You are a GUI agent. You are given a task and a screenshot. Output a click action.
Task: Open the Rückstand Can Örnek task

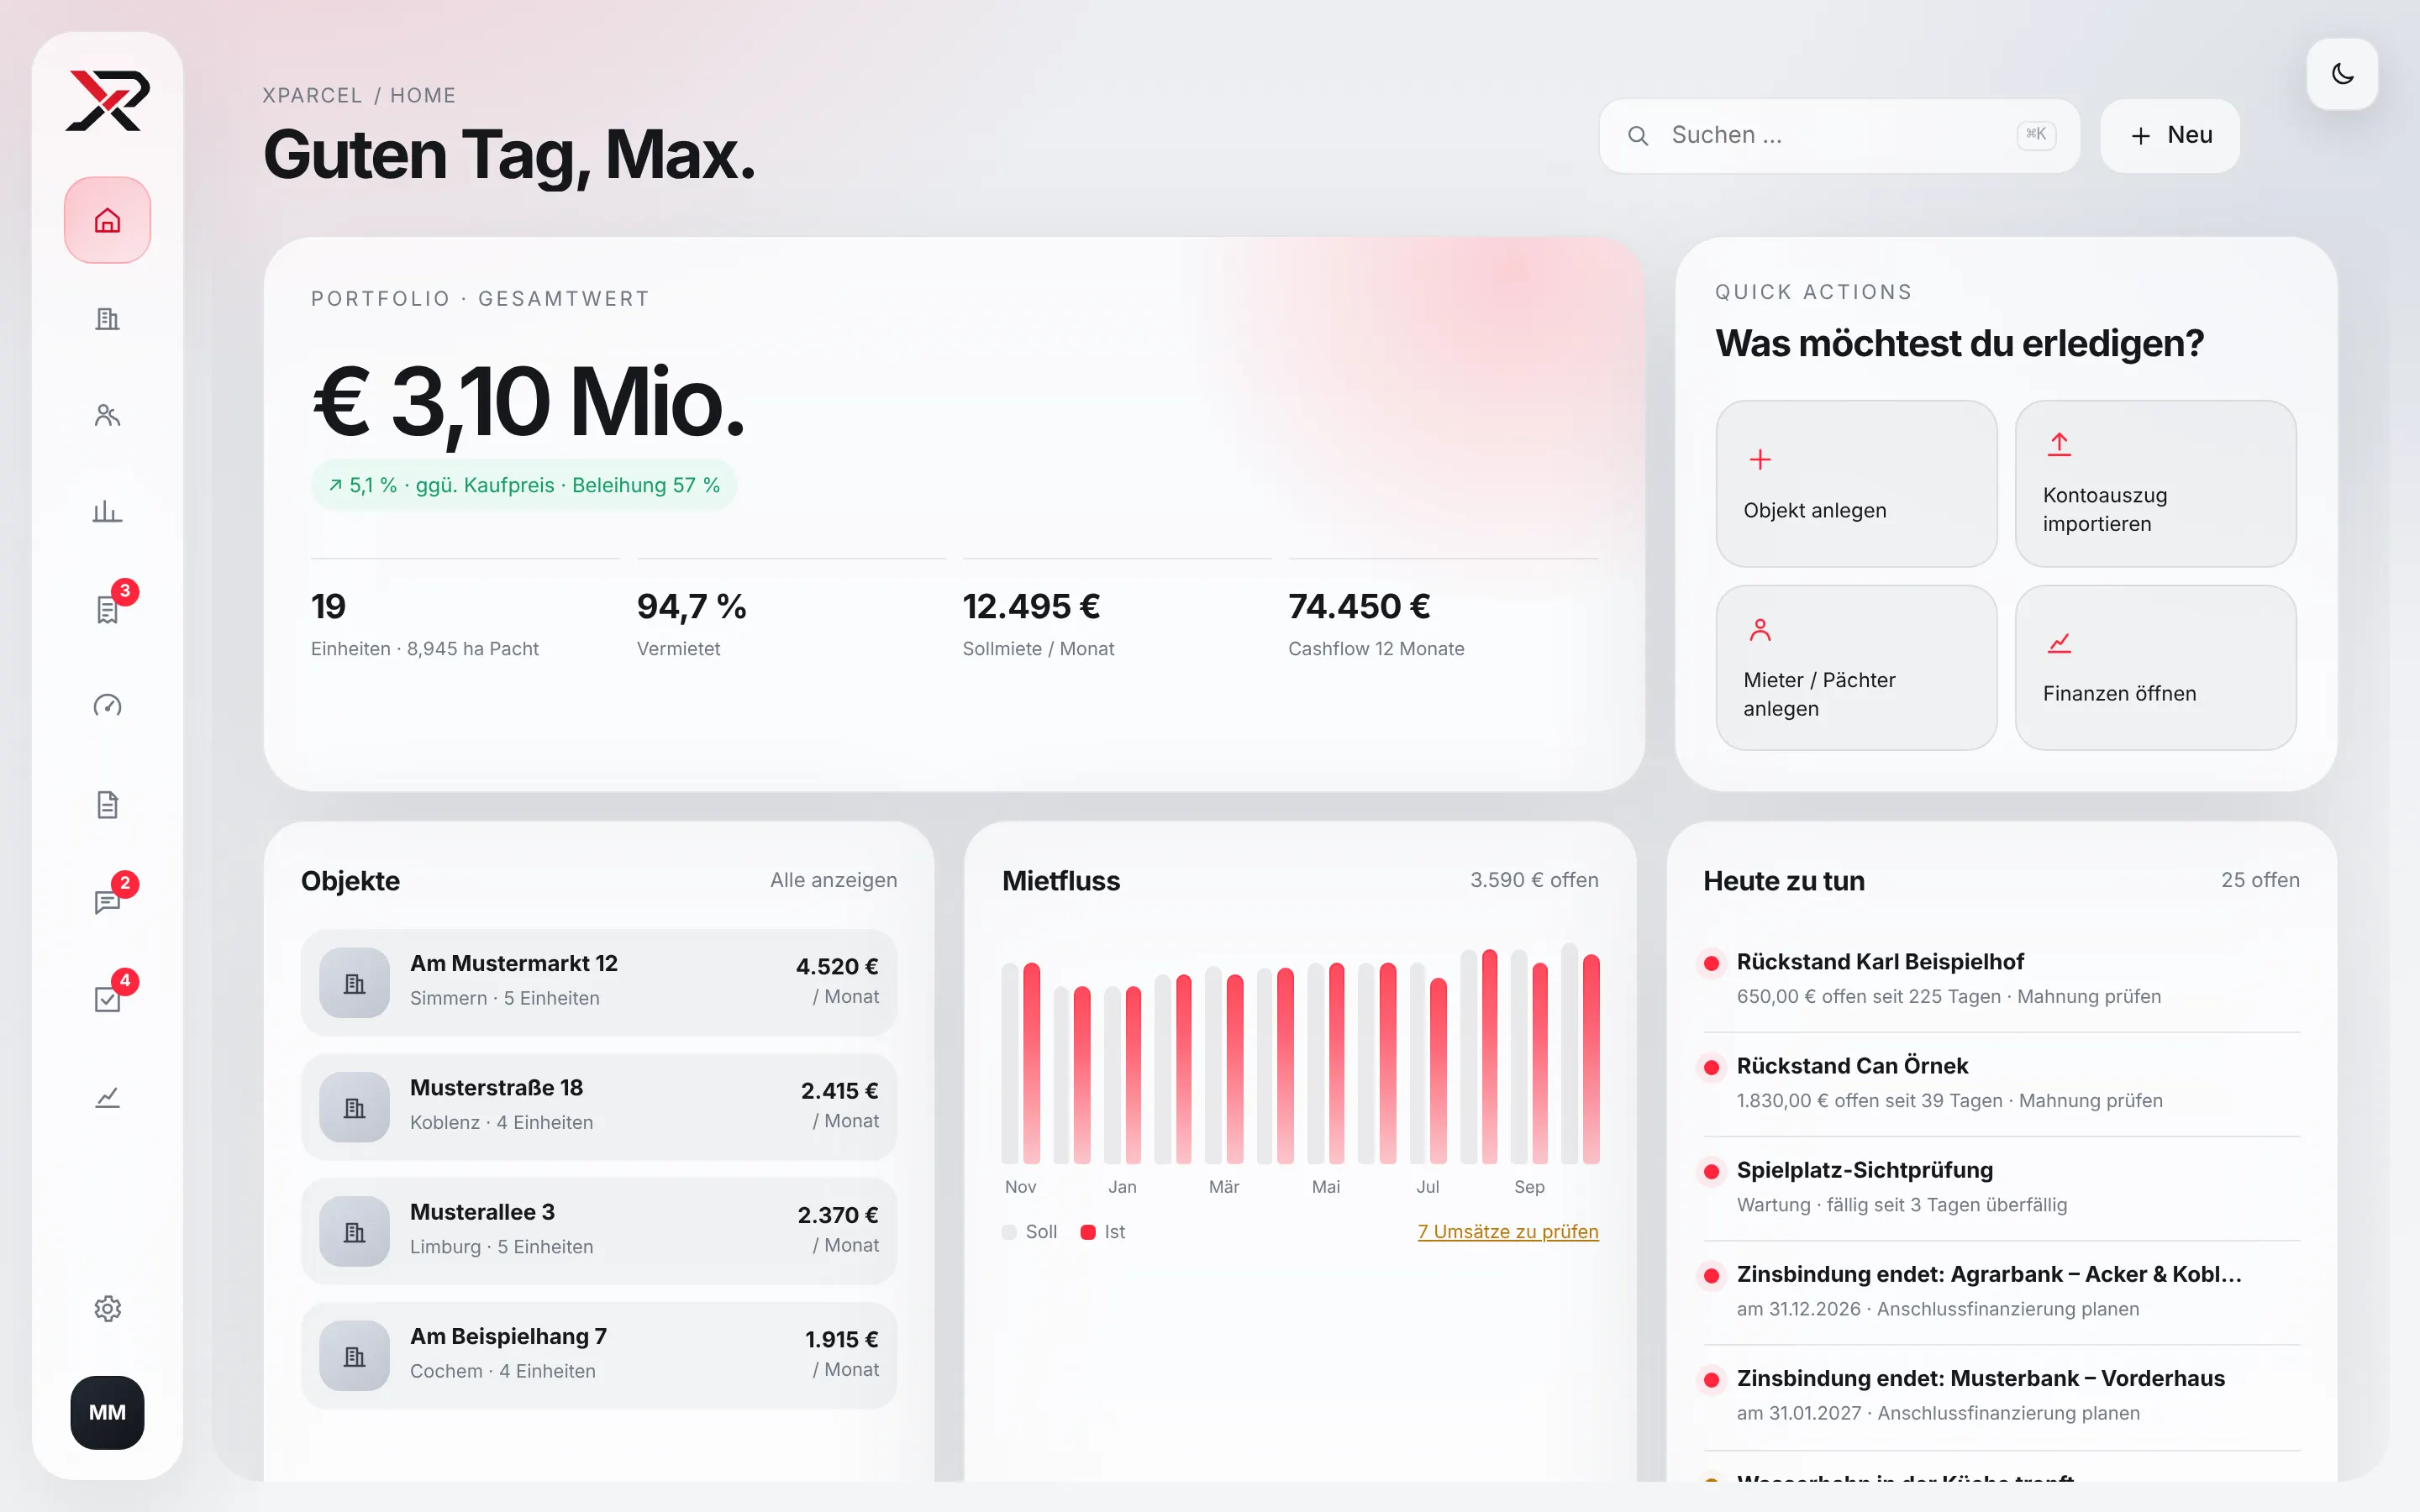tap(2001, 1083)
